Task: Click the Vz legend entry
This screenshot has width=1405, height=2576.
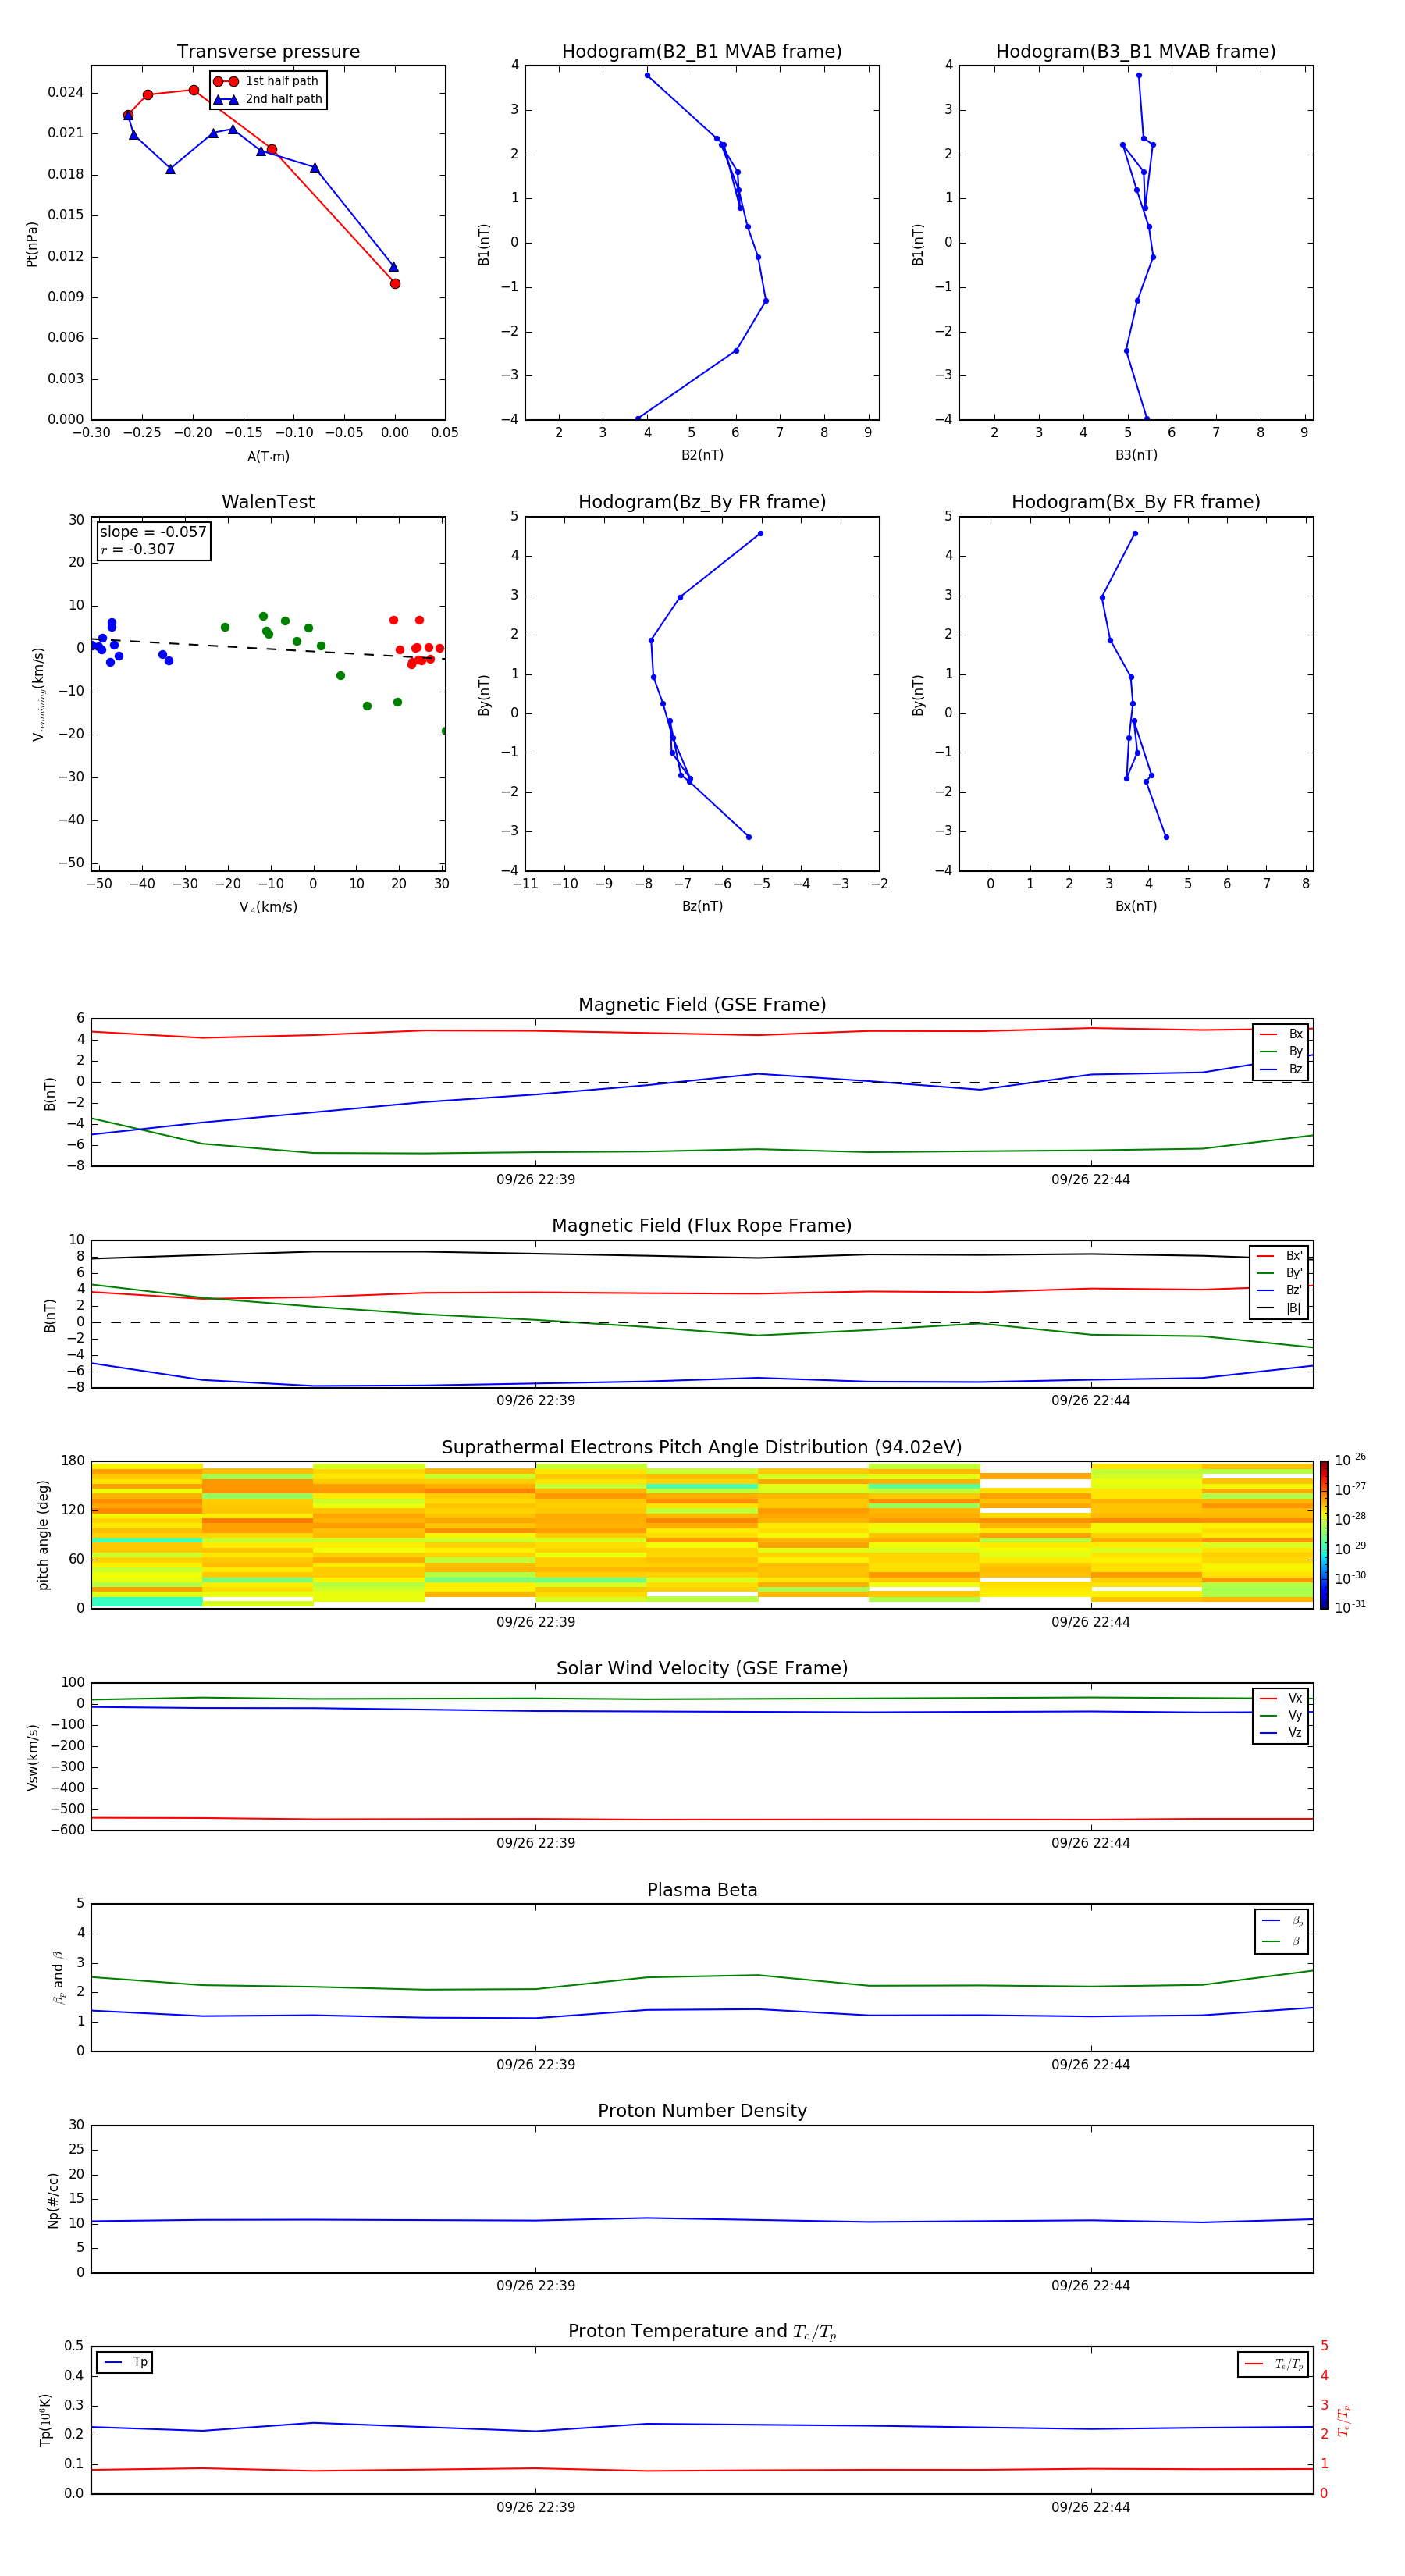Action: click(x=1281, y=1733)
